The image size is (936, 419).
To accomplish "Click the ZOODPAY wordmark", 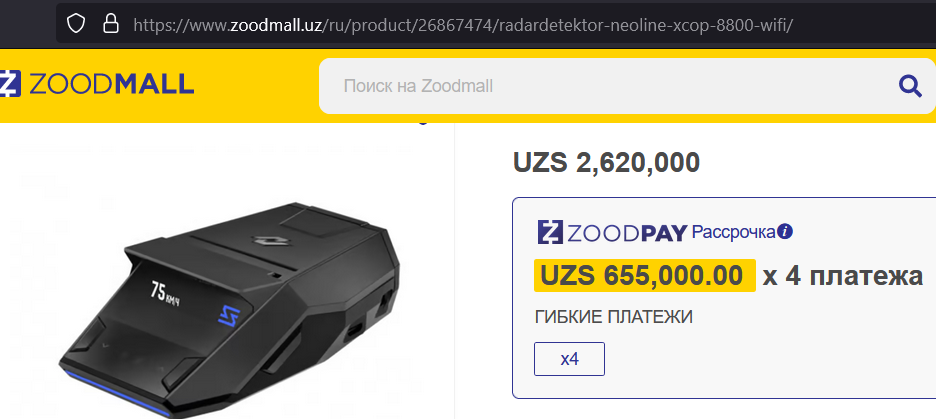I will 627,233.
